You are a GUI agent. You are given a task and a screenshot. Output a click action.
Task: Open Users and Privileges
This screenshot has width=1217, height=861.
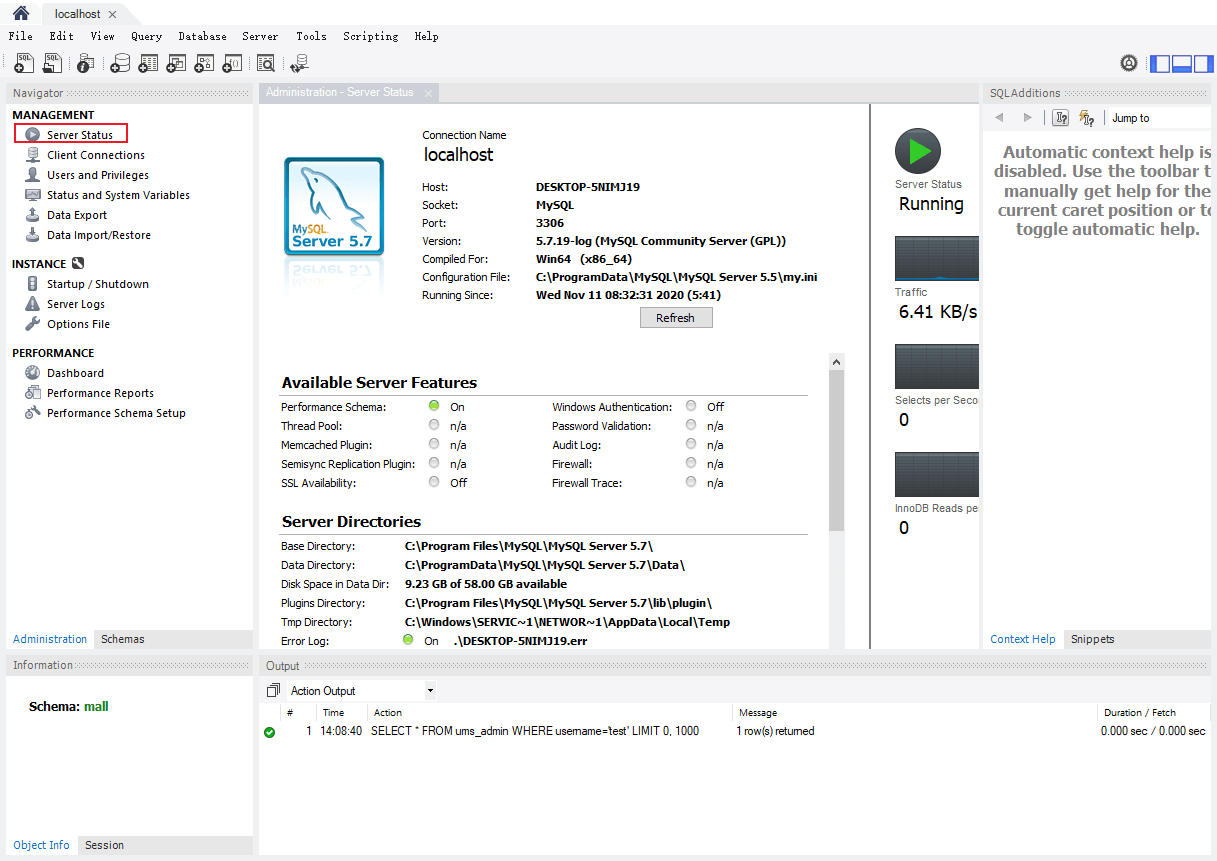[98, 175]
